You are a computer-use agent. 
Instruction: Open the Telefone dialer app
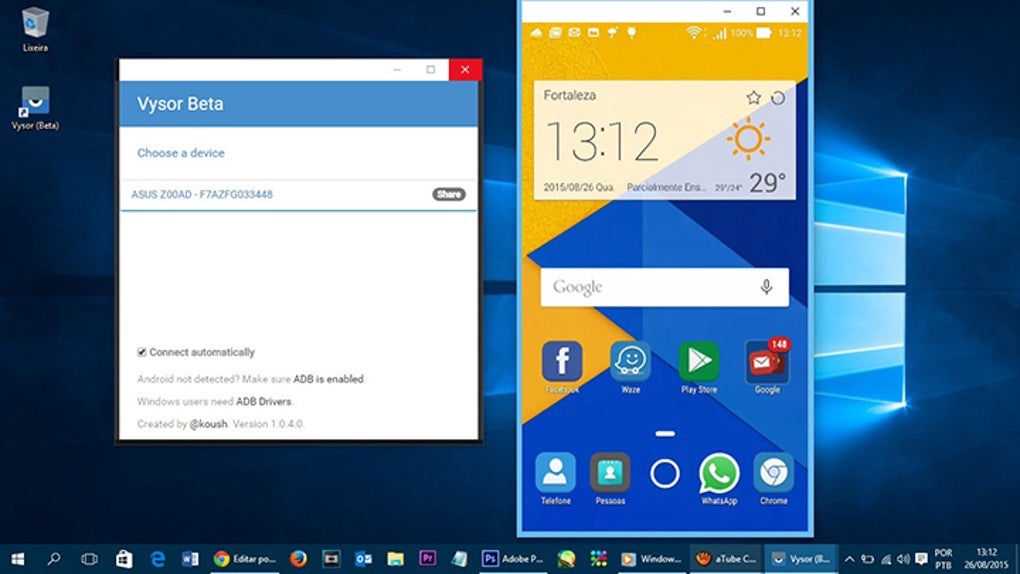pyautogui.click(x=555, y=474)
